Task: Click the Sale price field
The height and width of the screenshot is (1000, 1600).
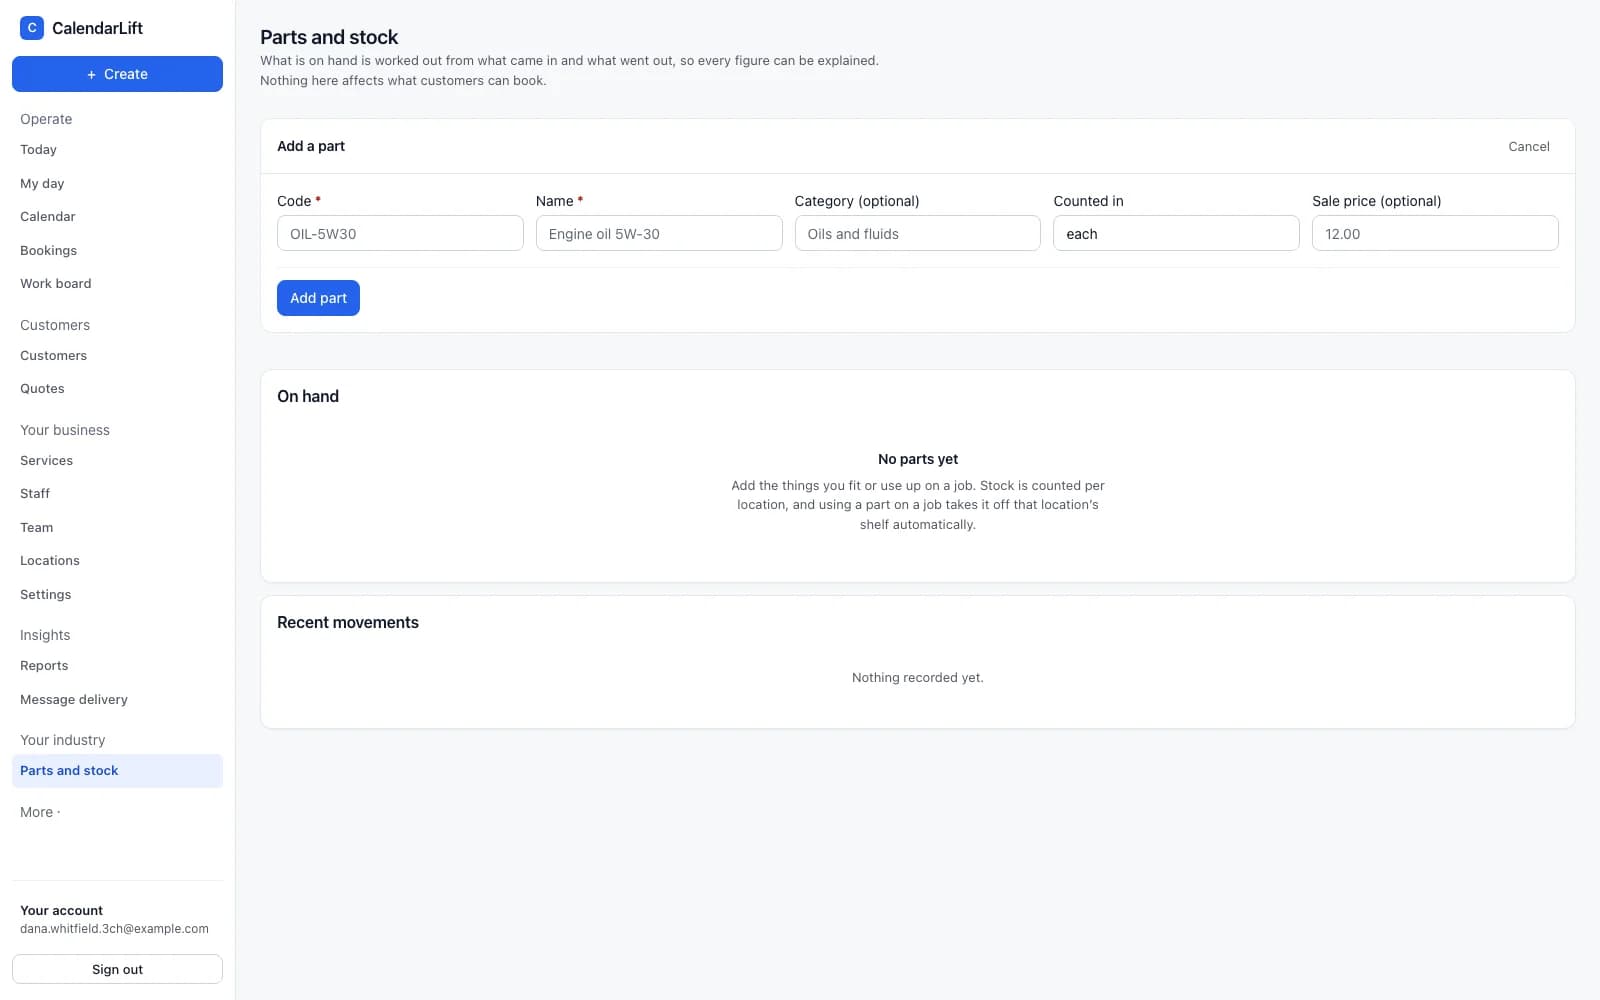Action: [1435, 233]
